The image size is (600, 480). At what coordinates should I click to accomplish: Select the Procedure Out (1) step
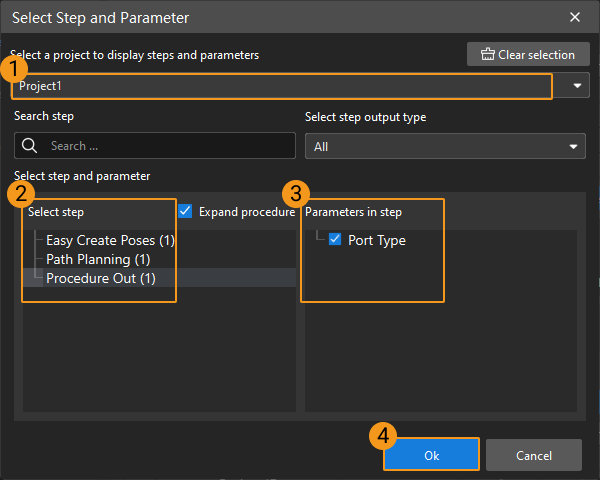pos(101,278)
